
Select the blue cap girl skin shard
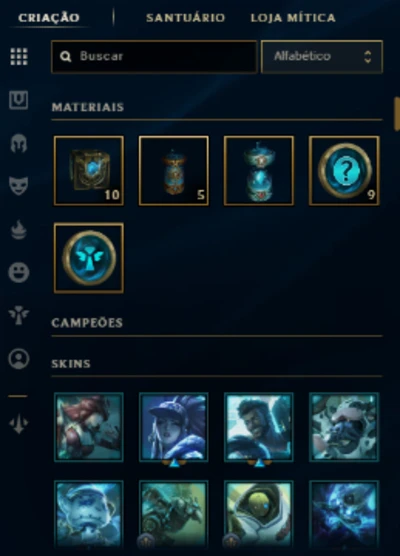(174, 427)
